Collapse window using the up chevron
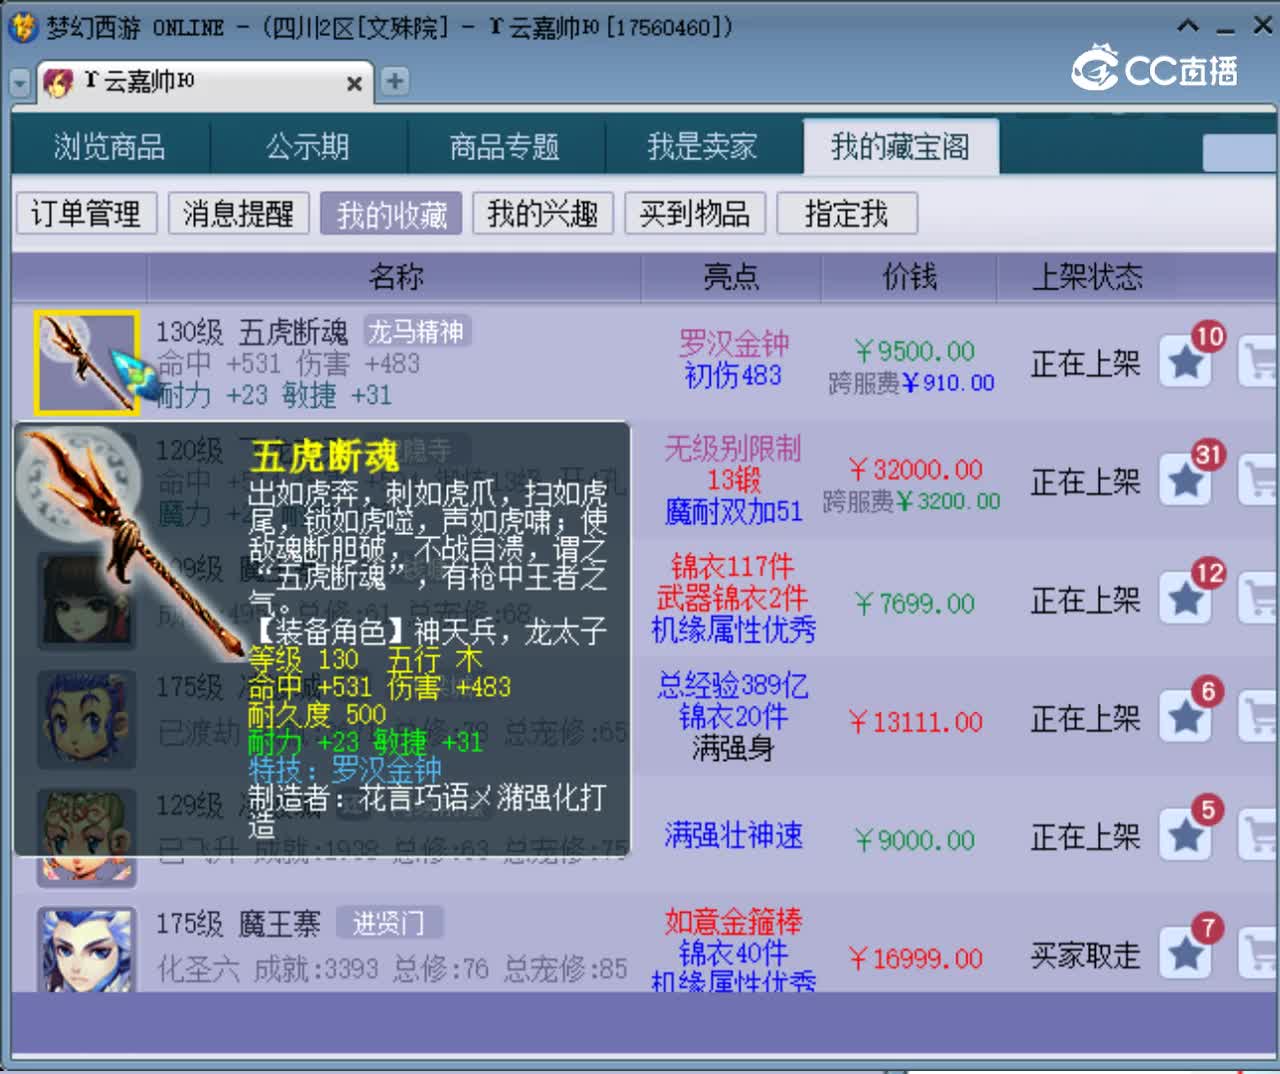 tap(1188, 26)
